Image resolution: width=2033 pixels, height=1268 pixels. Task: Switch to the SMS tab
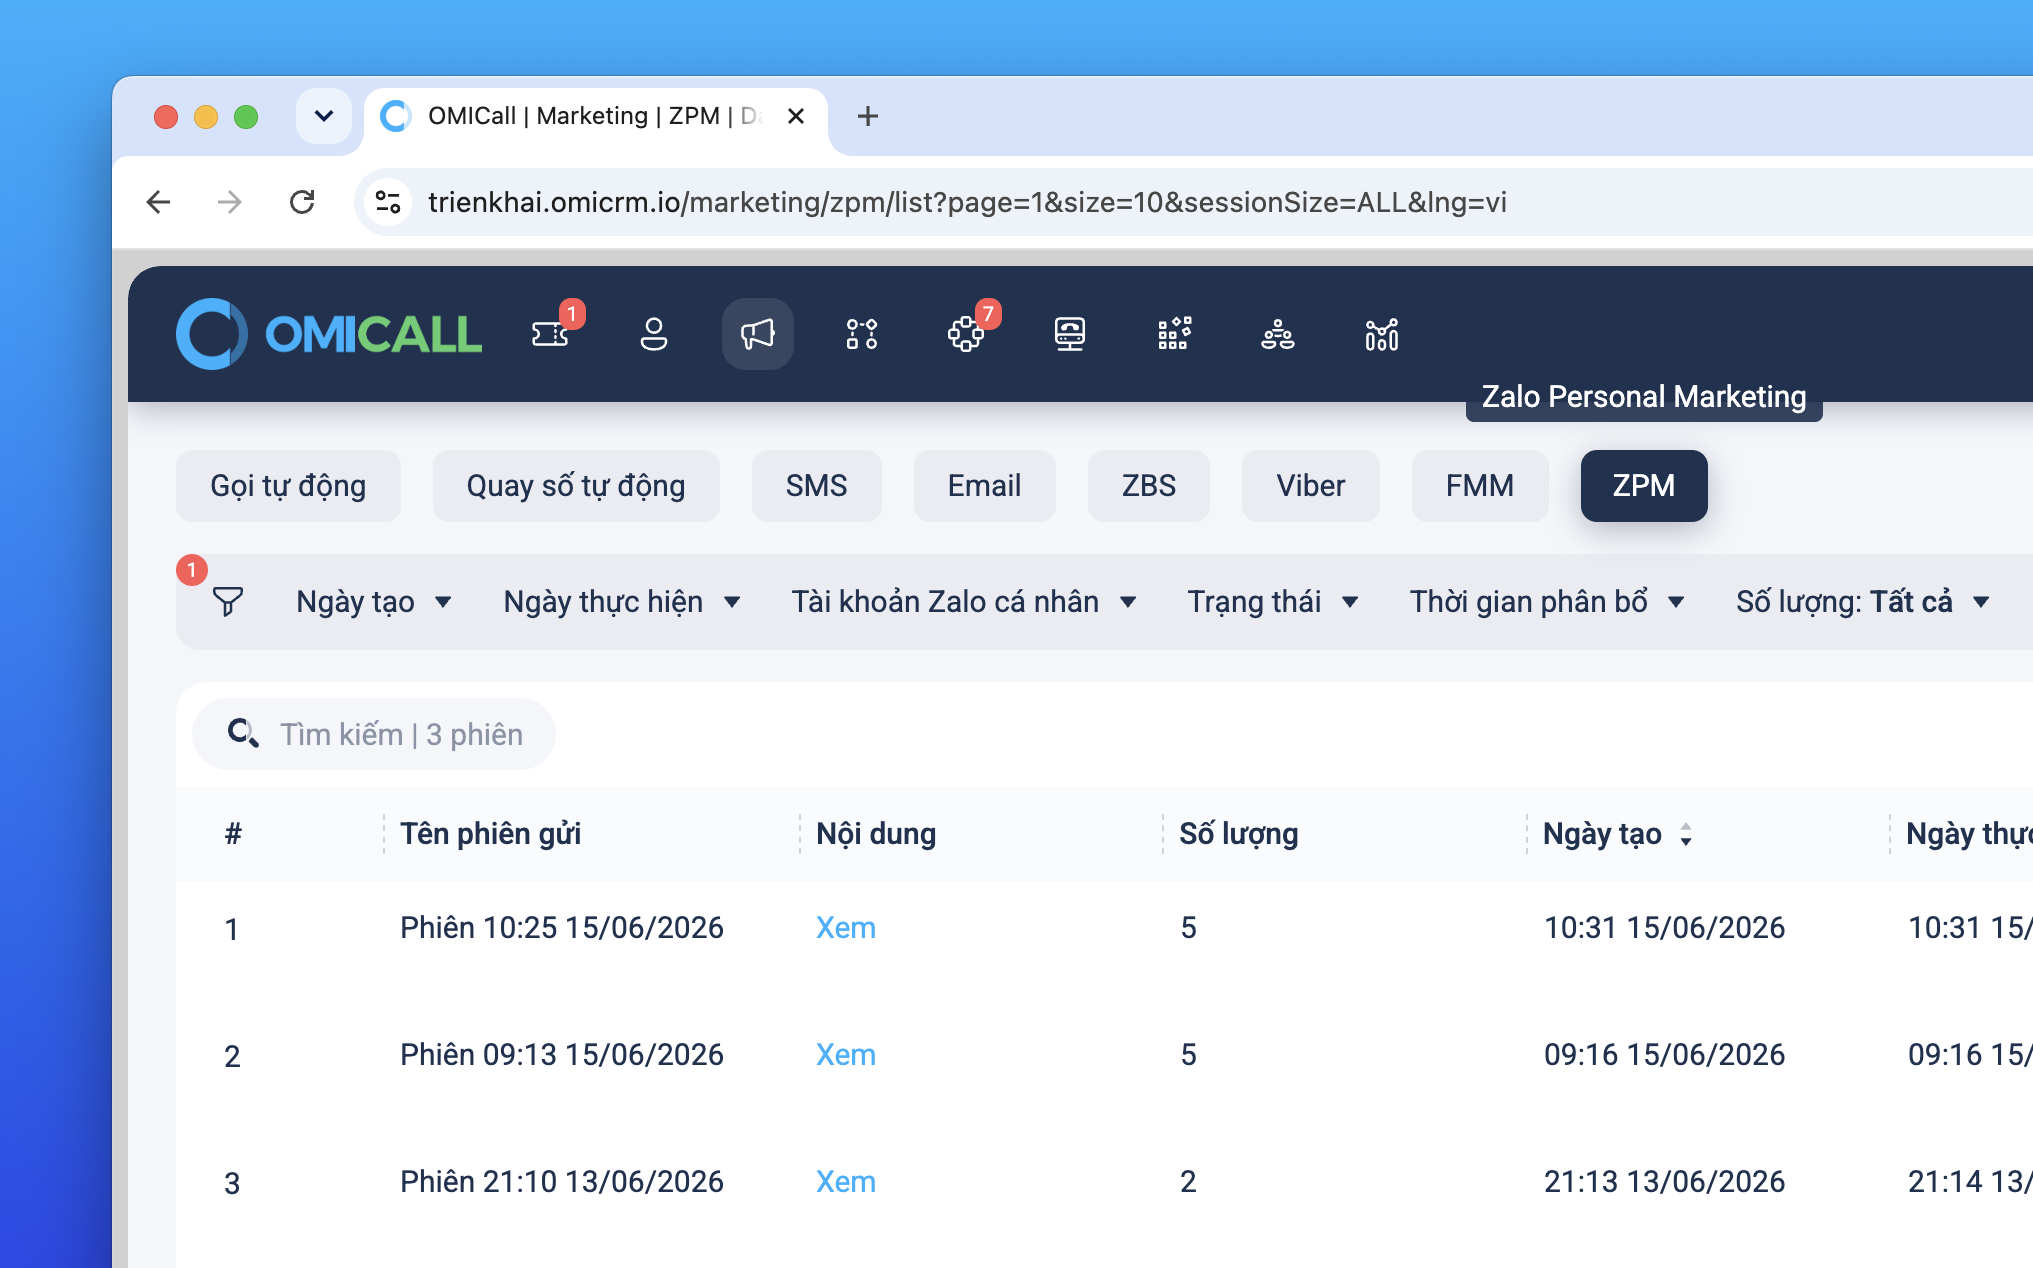(816, 486)
